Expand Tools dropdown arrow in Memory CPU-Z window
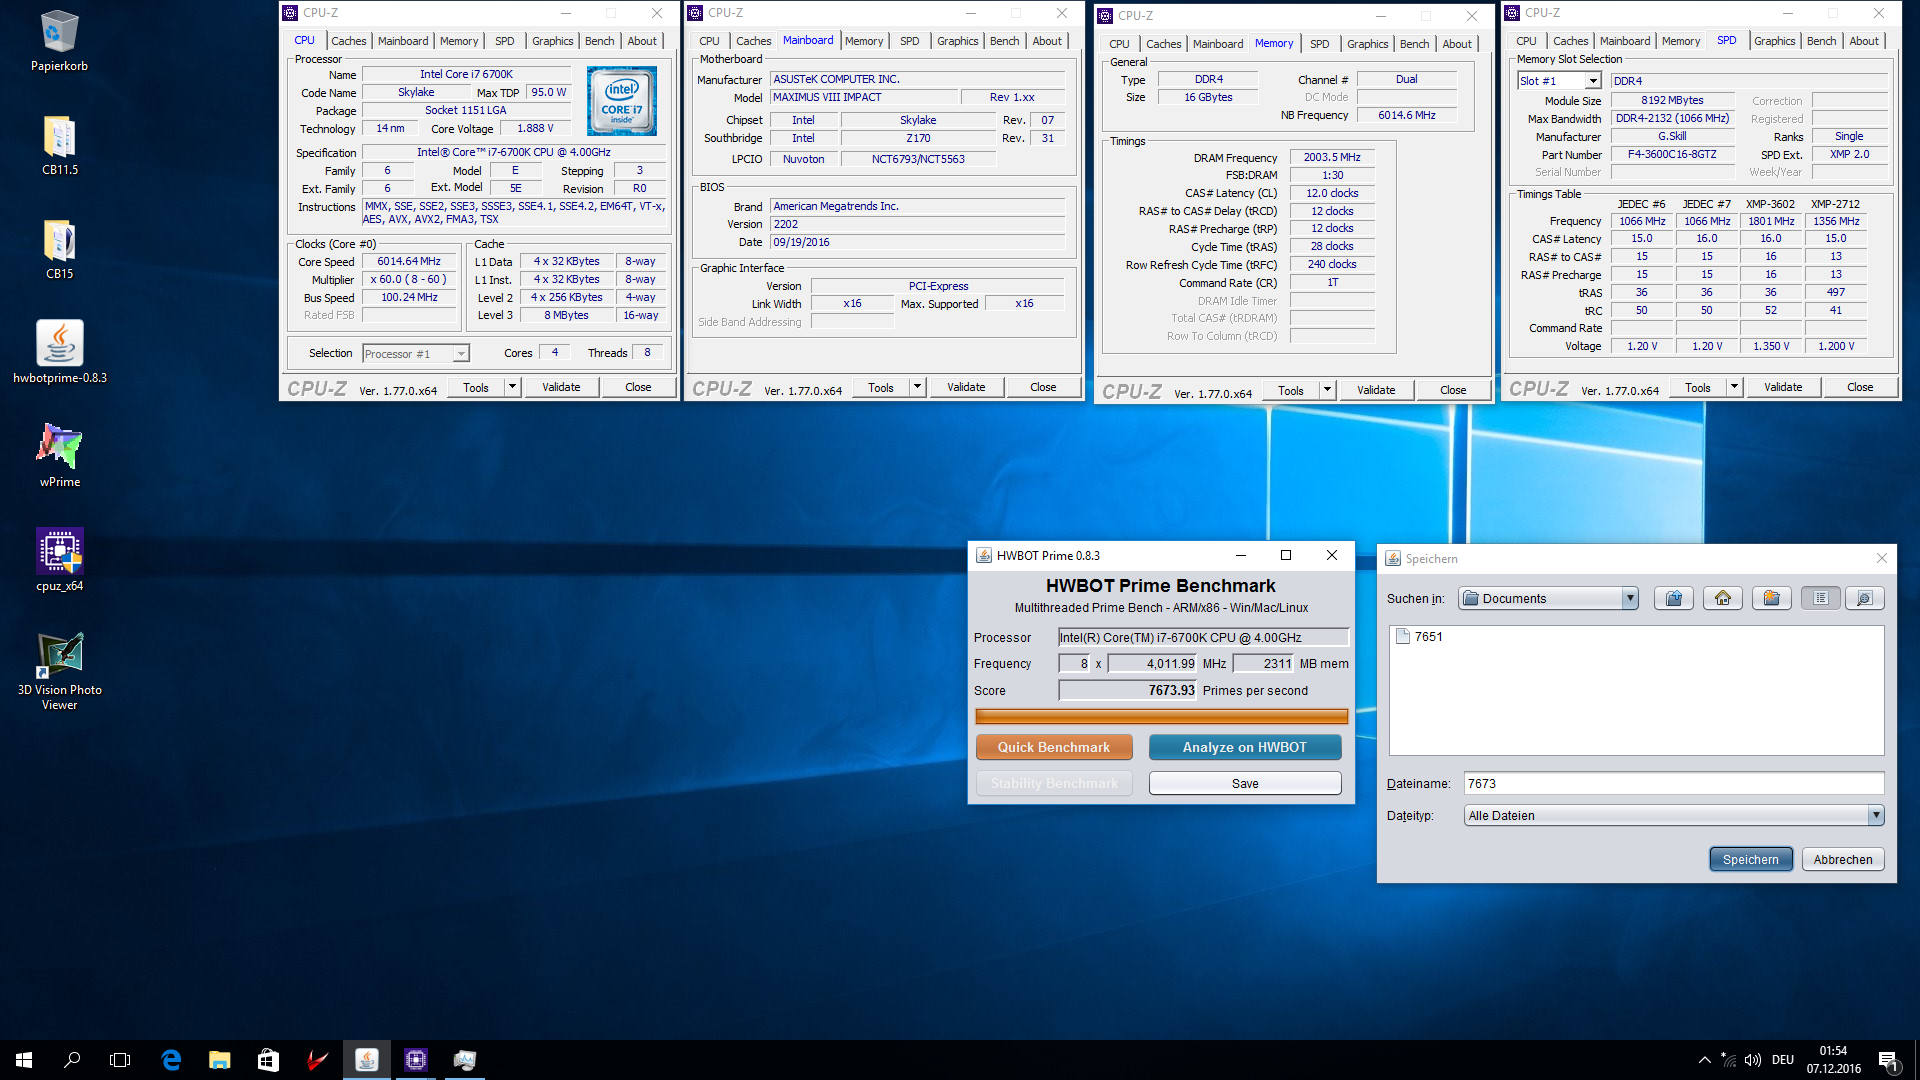Viewport: 1920px width, 1080px height. click(1328, 390)
